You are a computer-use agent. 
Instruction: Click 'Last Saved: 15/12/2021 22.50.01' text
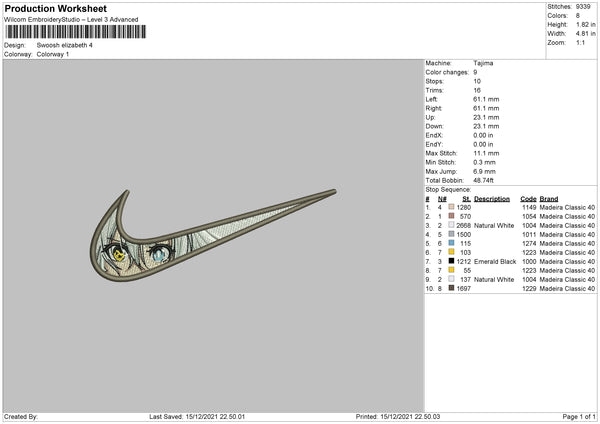[197, 417]
